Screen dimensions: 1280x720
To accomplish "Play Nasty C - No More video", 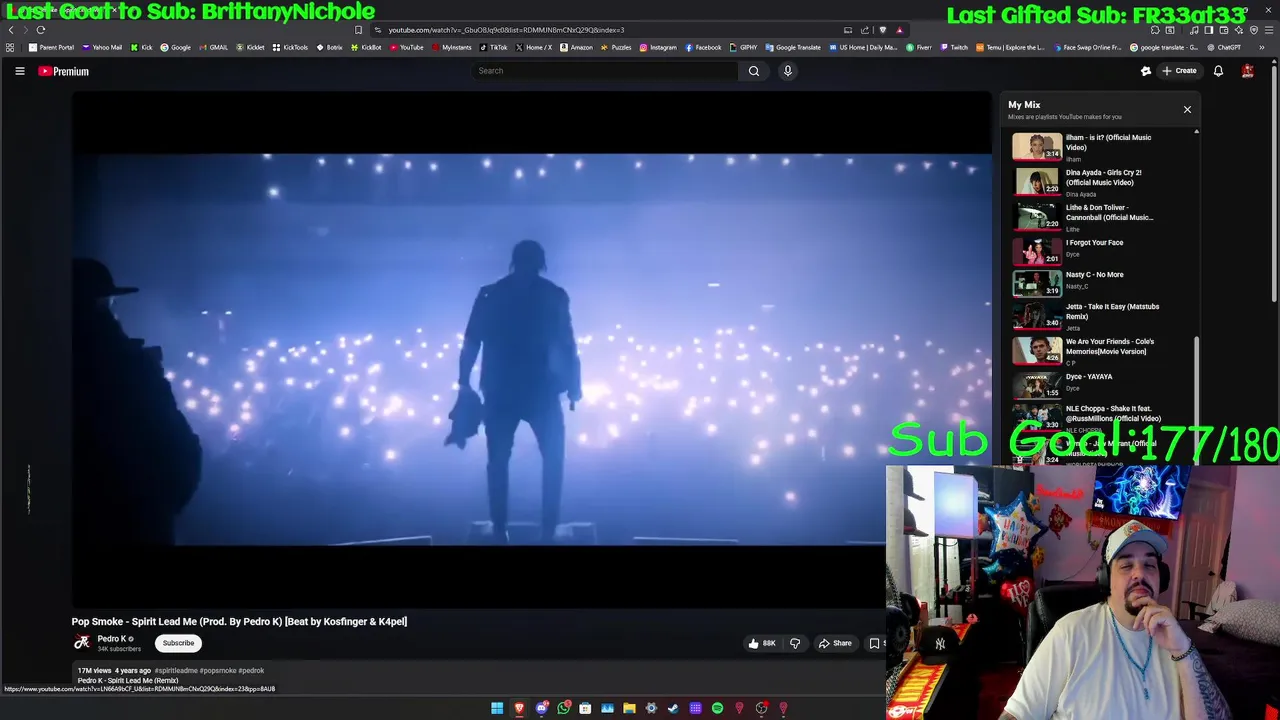I will (x=1100, y=283).
